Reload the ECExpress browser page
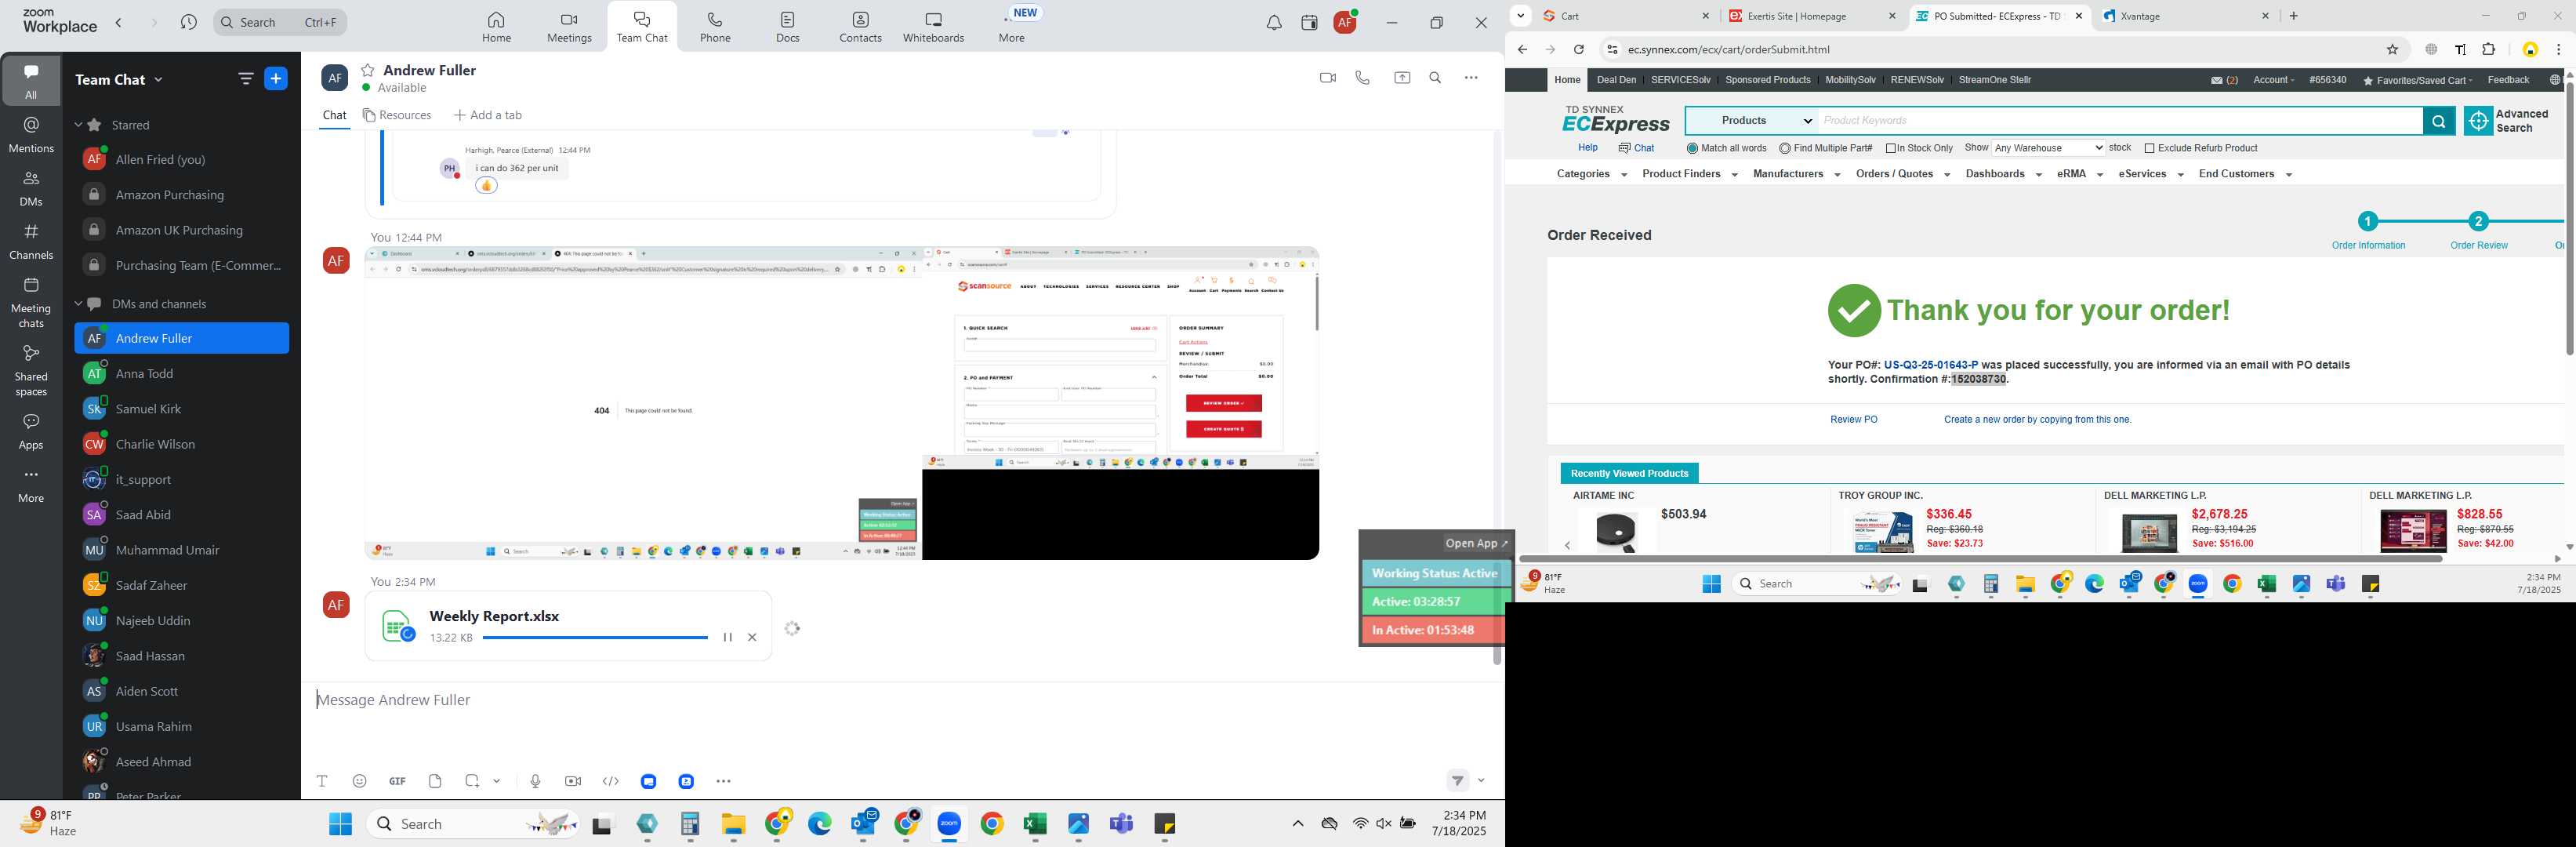The width and height of the screenshot is (2576, 847). pos(1578,49)
